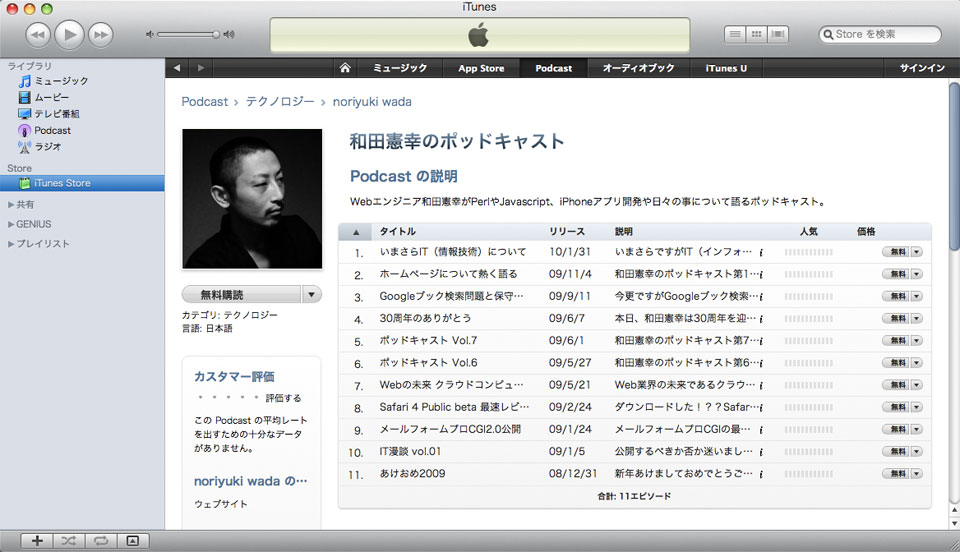The height and width of the screenshot is (552, 960).
Task: Toggle shuffle playback
Action: pos(69,540)
